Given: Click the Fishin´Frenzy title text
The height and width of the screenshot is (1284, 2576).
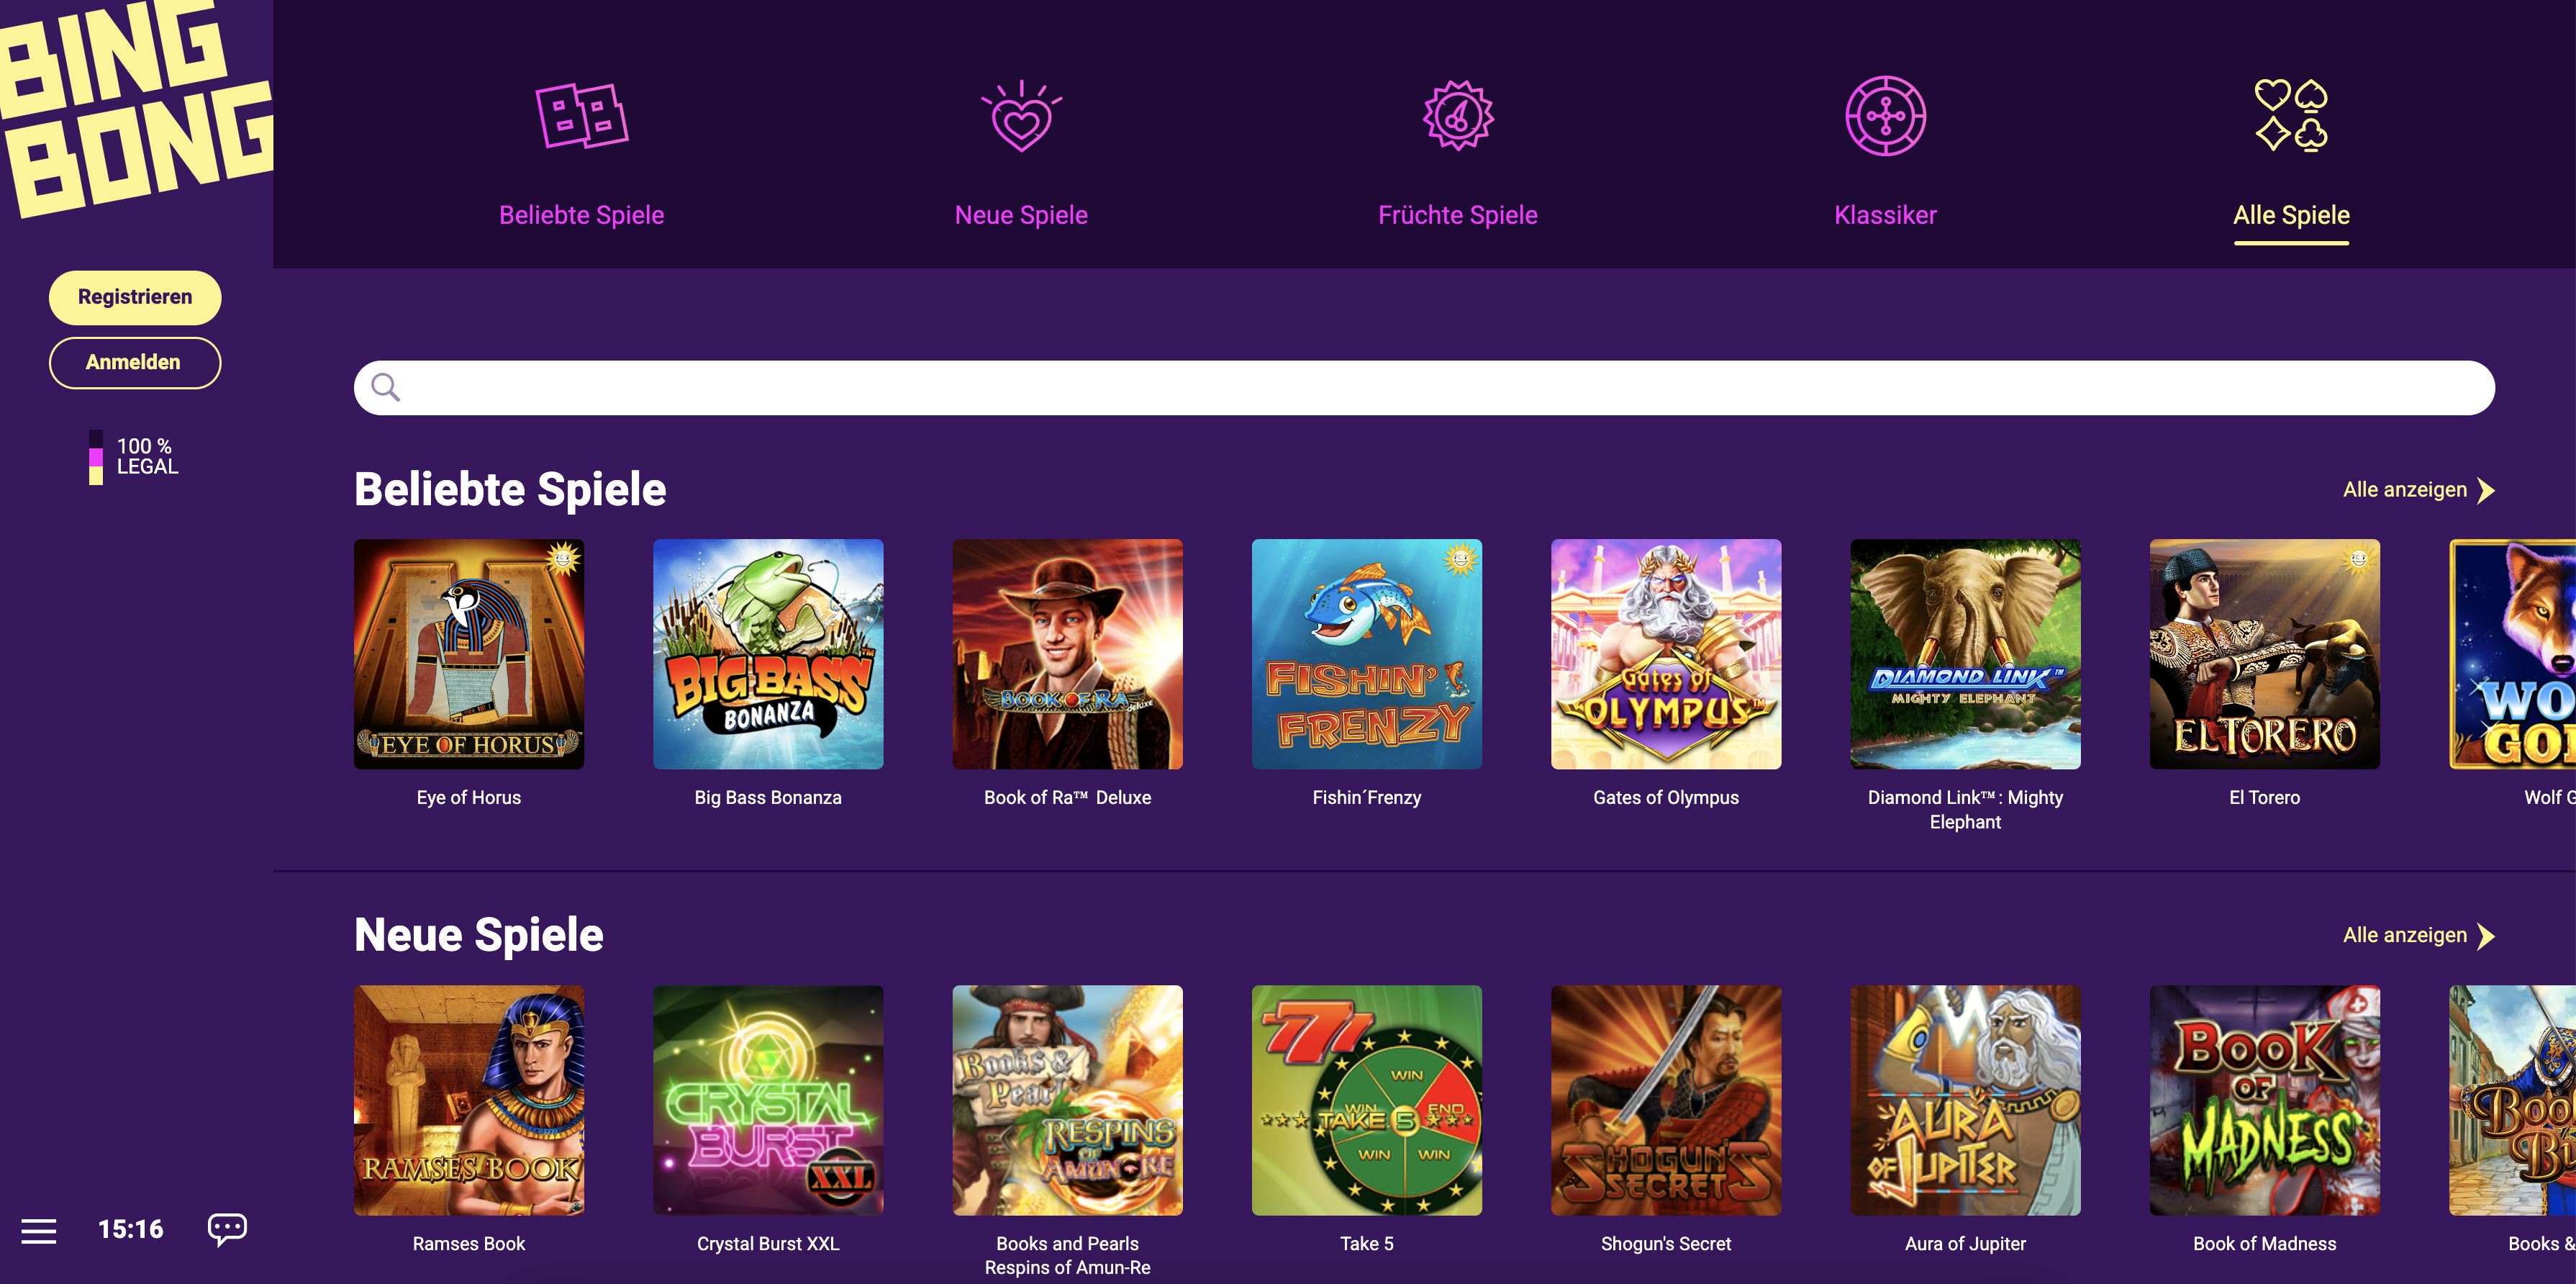Looking at the screenshot, I should click(1366, 798).
